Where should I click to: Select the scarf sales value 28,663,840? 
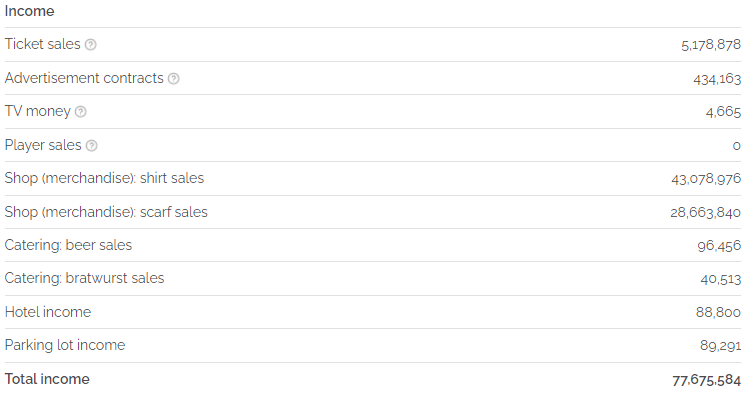coord(706,212)
